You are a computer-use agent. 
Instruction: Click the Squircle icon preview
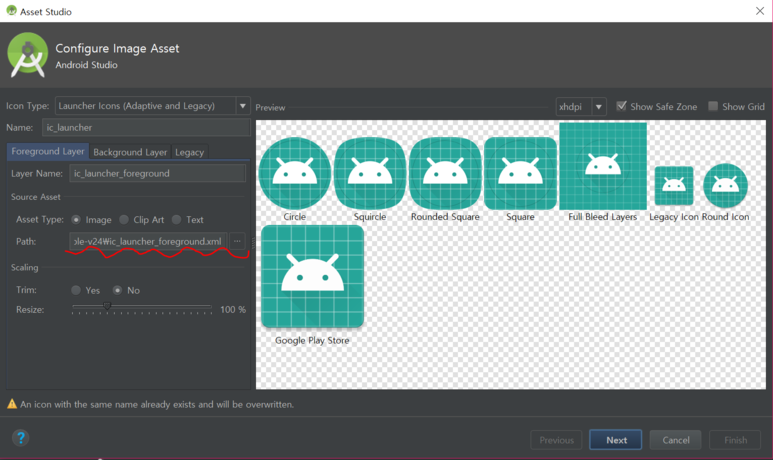[370, 174]
